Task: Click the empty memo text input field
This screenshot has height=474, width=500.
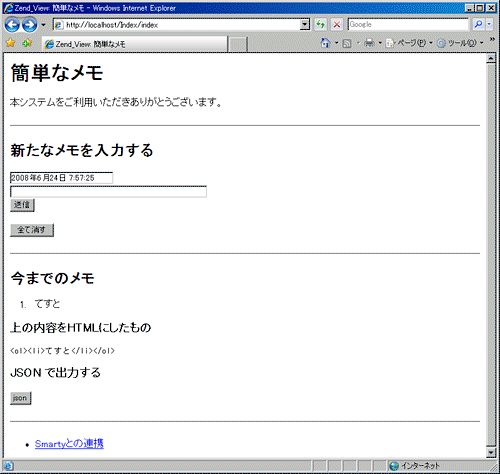Action: (108, 192)
